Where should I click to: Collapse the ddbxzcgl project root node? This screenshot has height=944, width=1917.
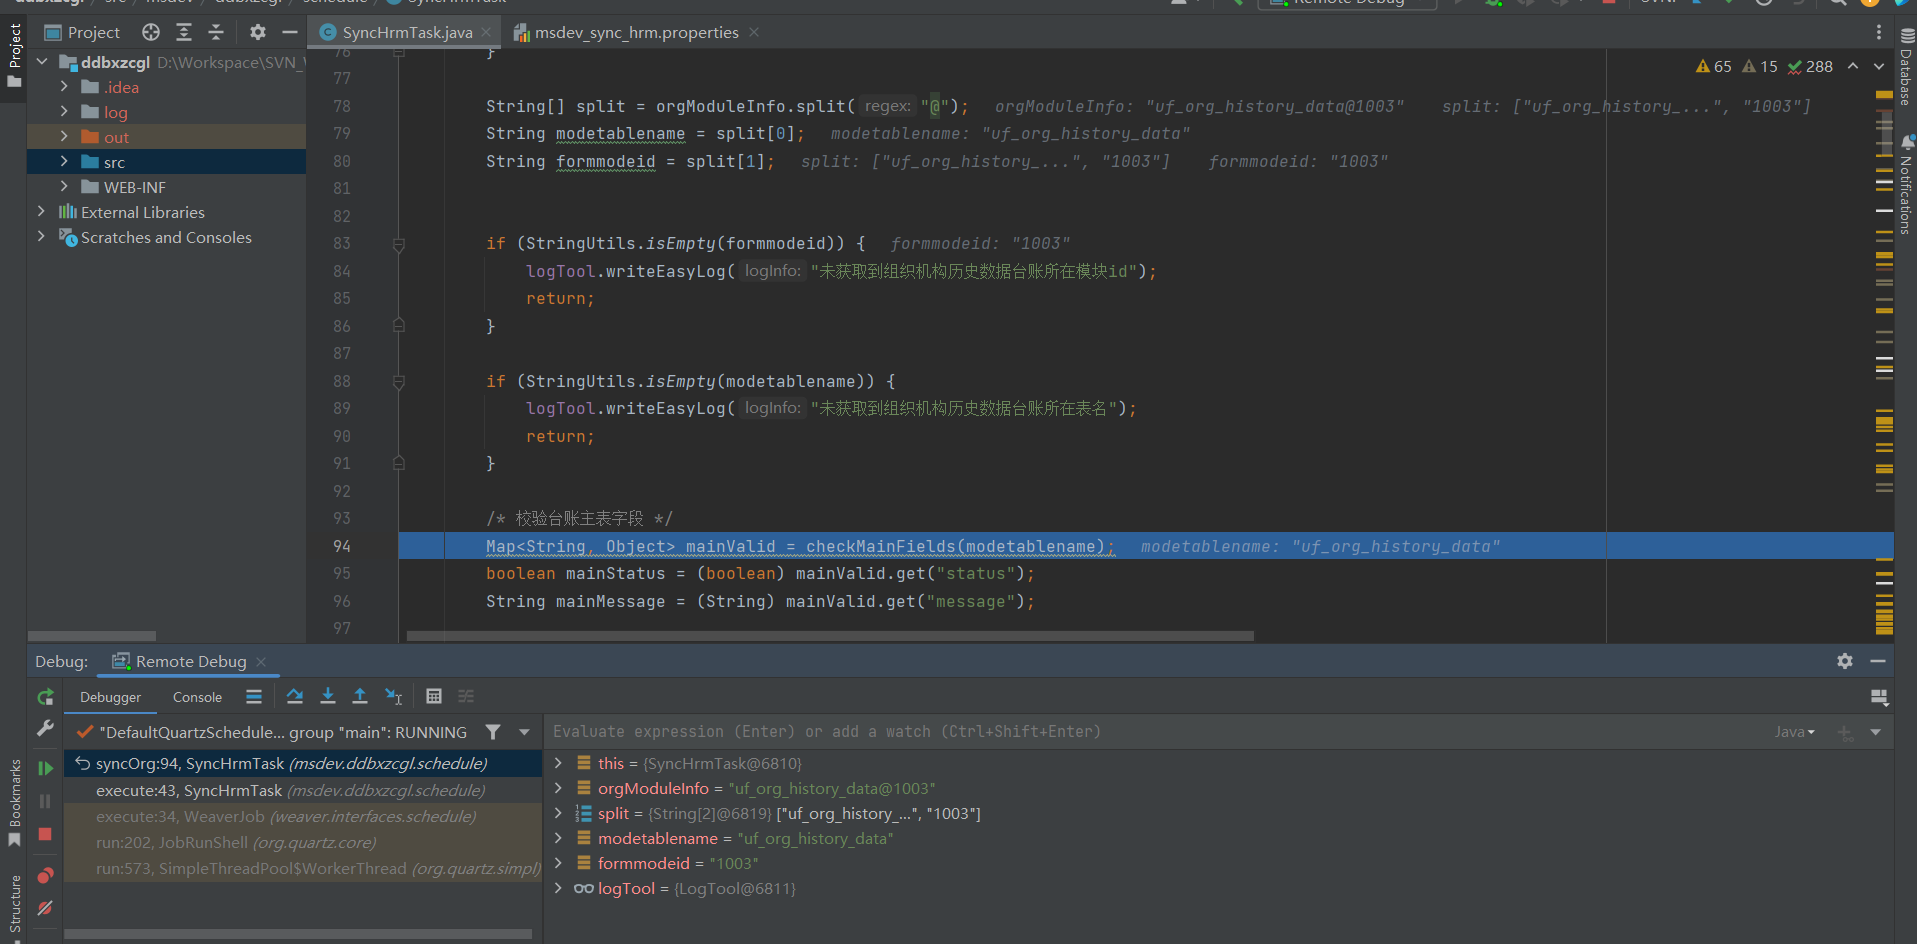[x=42, y=61]
